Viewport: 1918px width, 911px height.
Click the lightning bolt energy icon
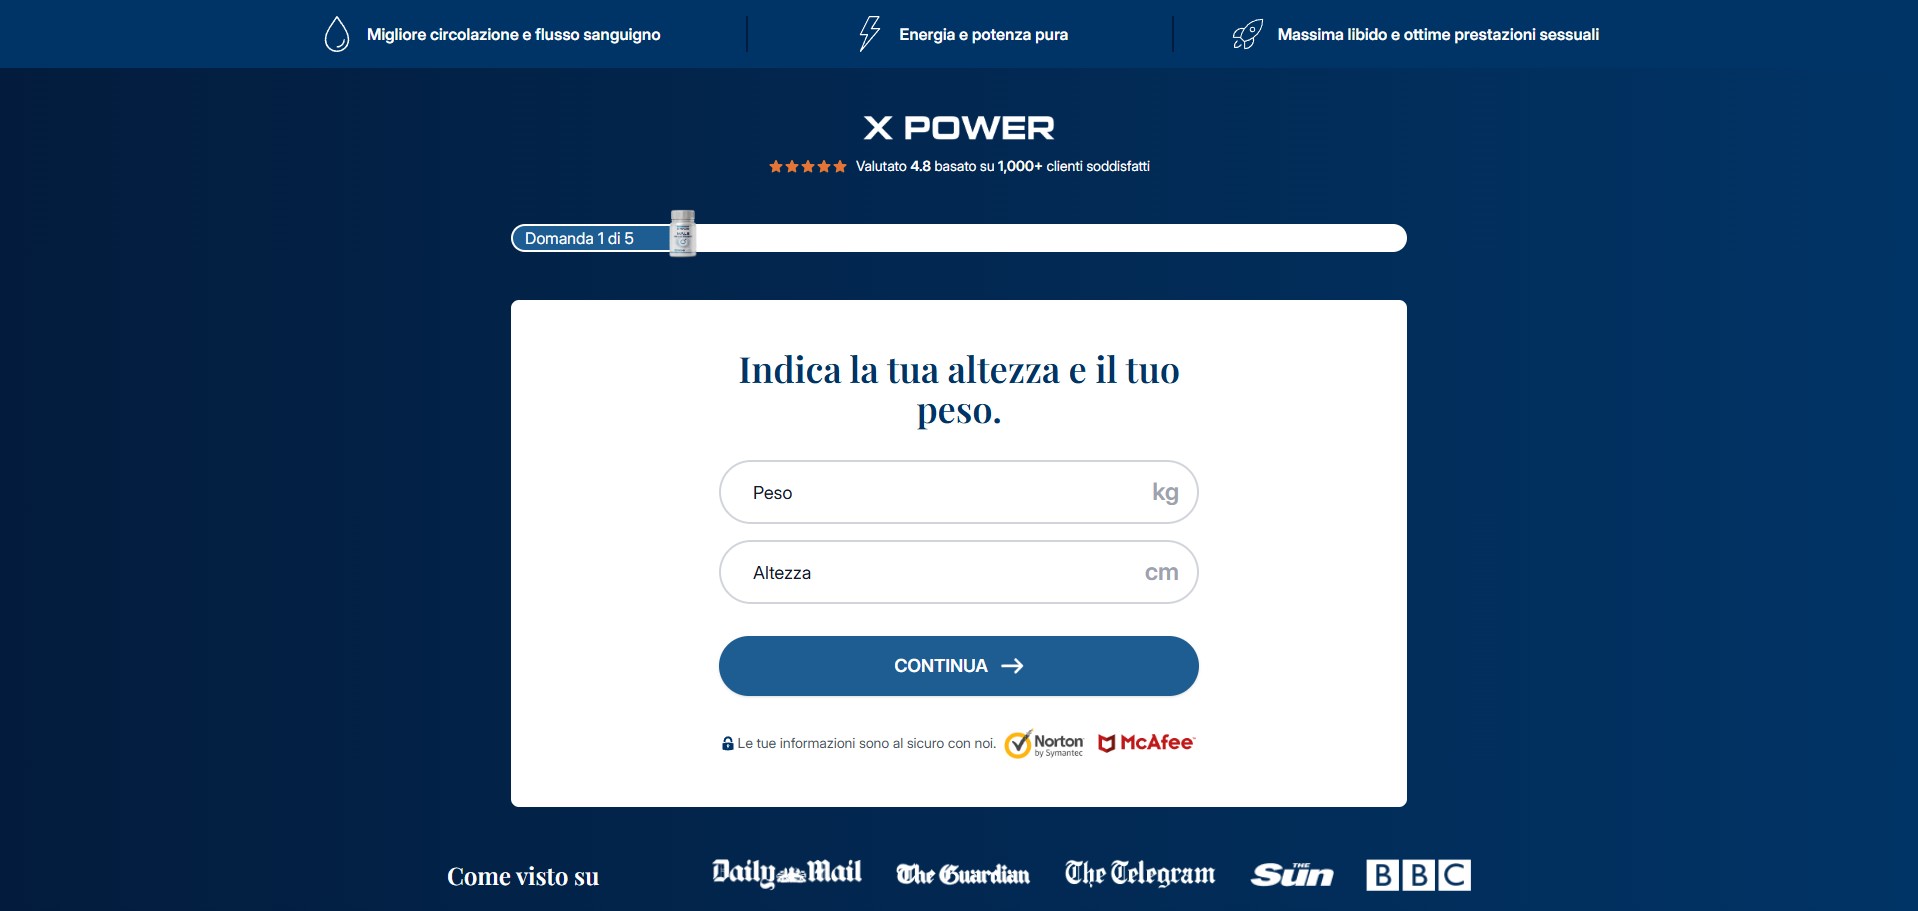coord(870,34)
